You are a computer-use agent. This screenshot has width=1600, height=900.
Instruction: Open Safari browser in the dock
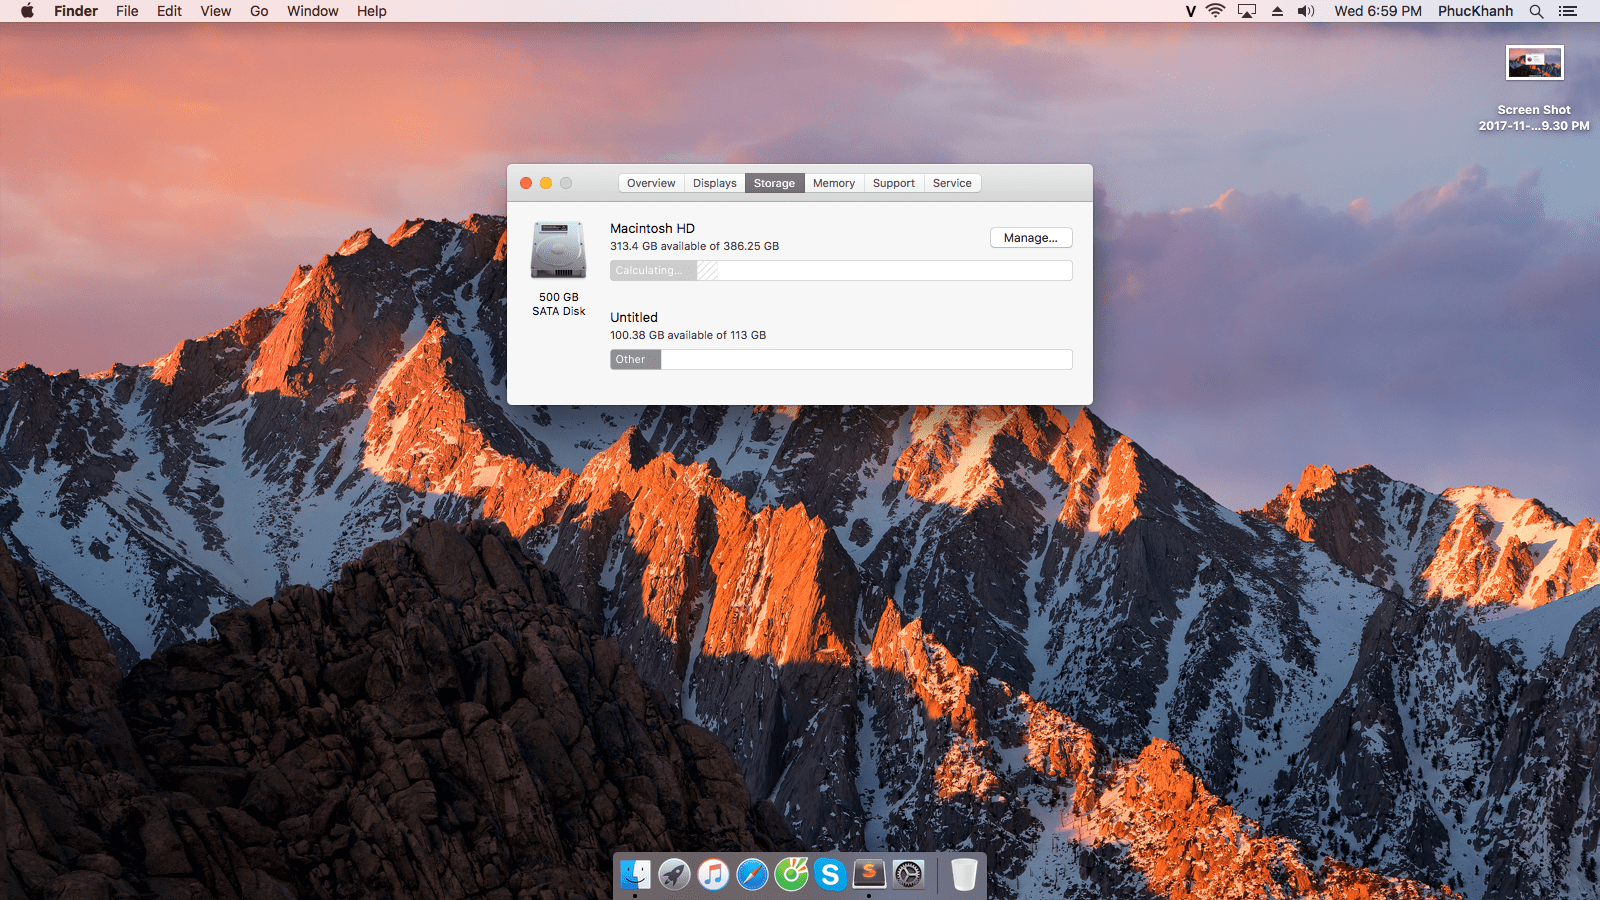coord(752,874)
